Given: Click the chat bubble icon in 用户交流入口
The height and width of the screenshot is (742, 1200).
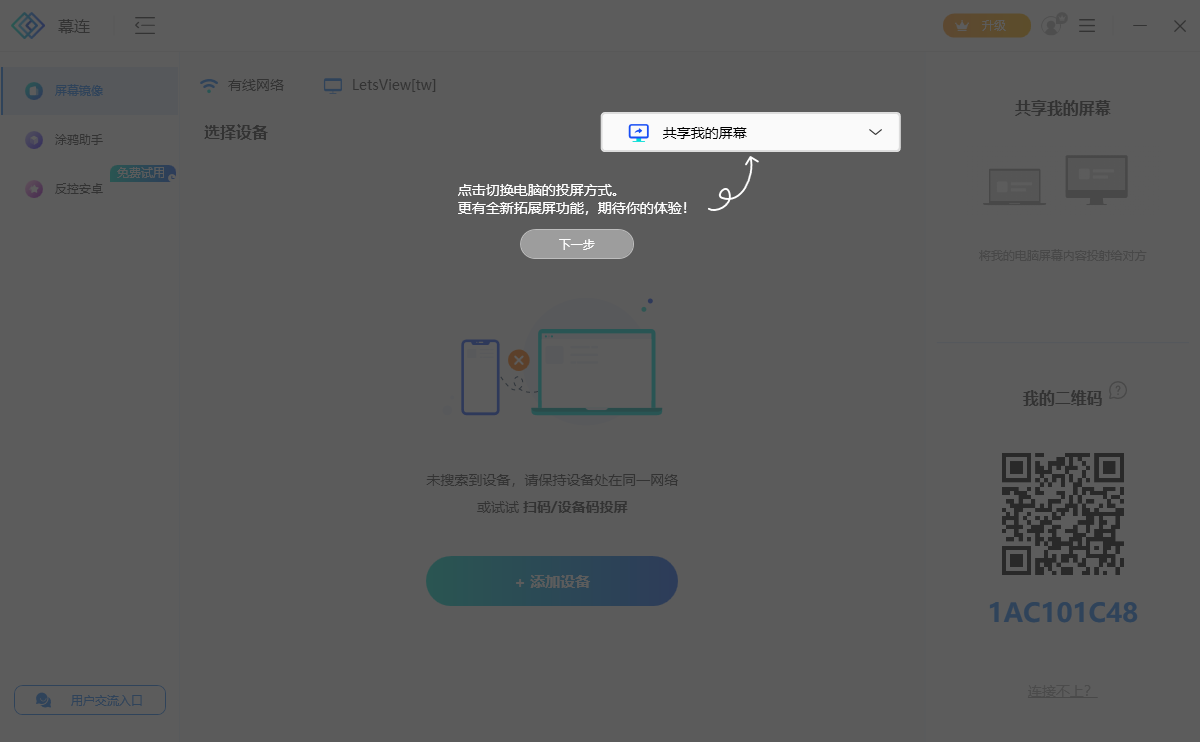Looking at the screenshot, I should [43, 701].
